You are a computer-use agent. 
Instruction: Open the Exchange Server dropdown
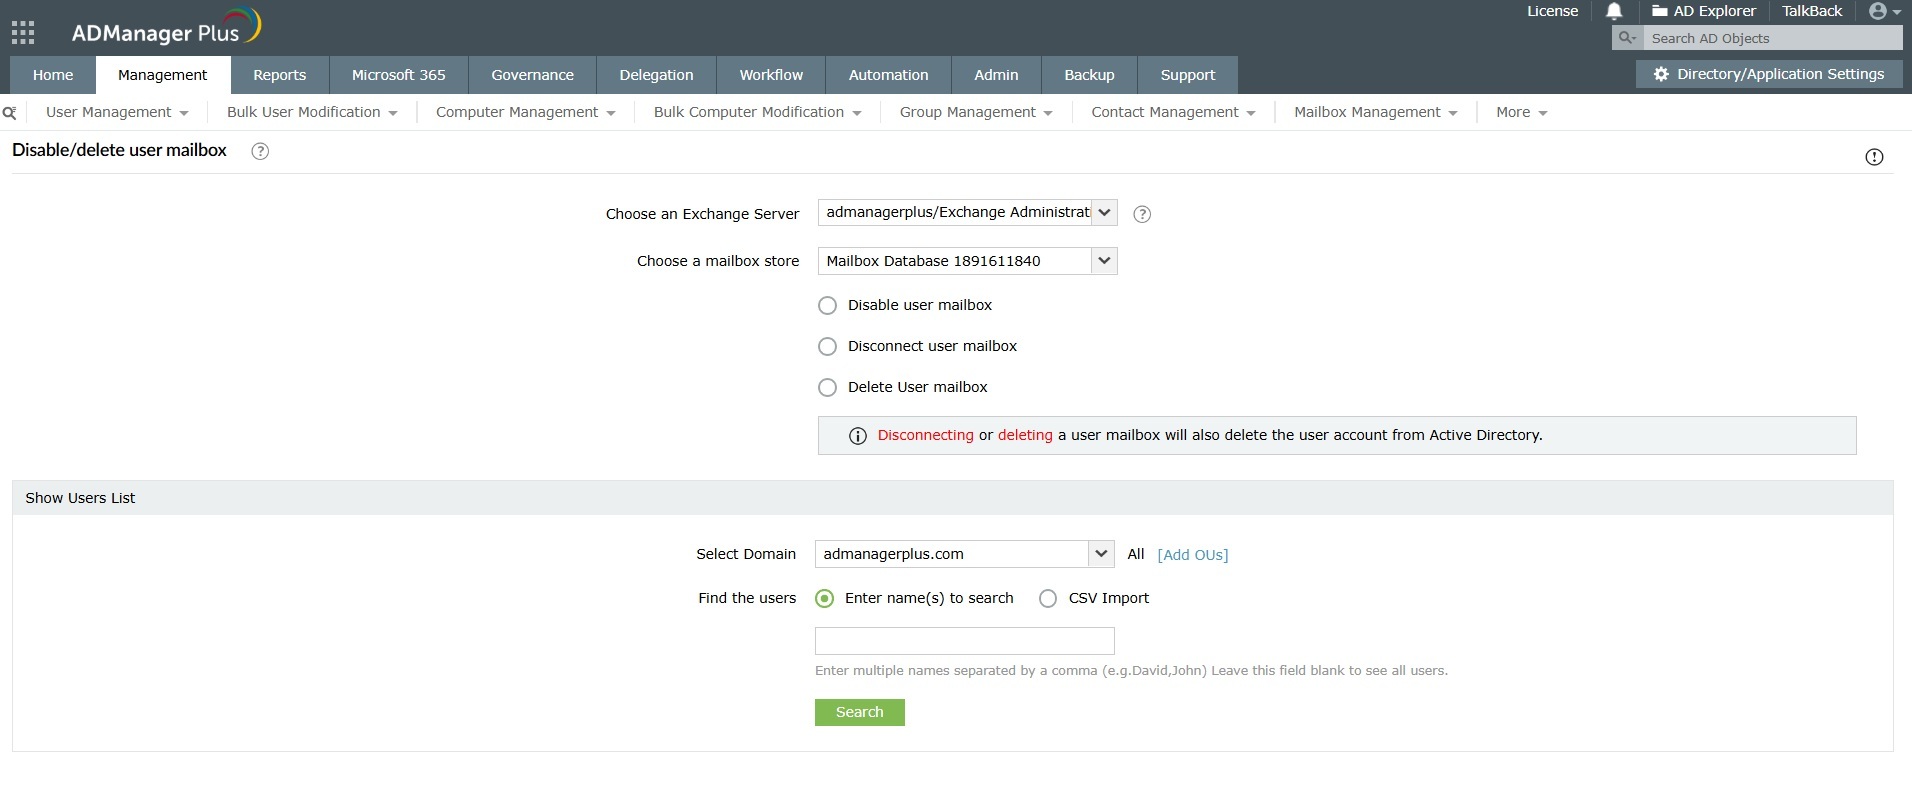tap(967, 212)
